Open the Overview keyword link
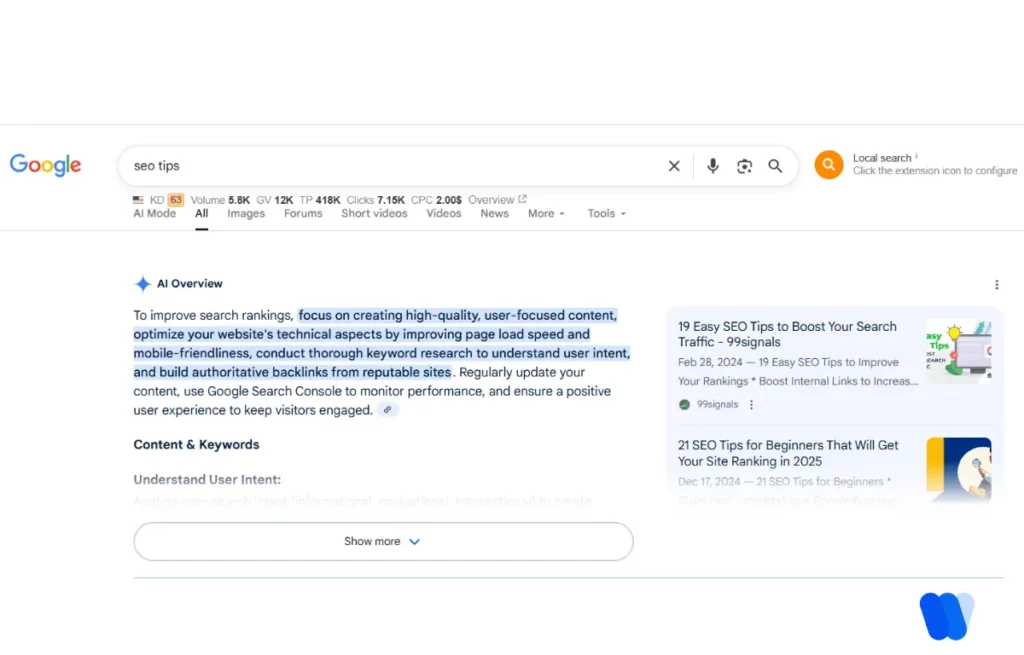The image size is (1024, 655). [491, 200]
